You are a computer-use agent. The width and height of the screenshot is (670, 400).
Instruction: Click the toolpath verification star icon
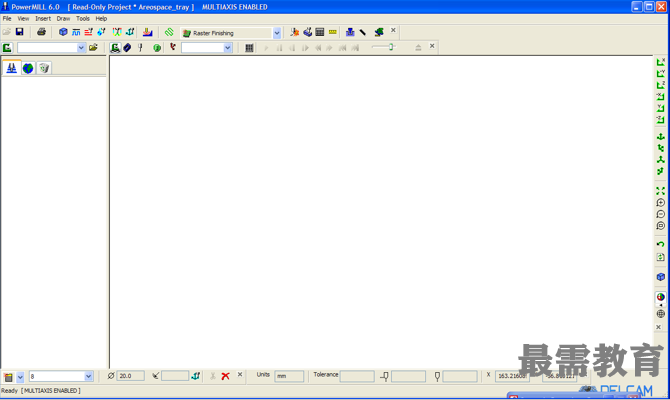tap(294, 32)
